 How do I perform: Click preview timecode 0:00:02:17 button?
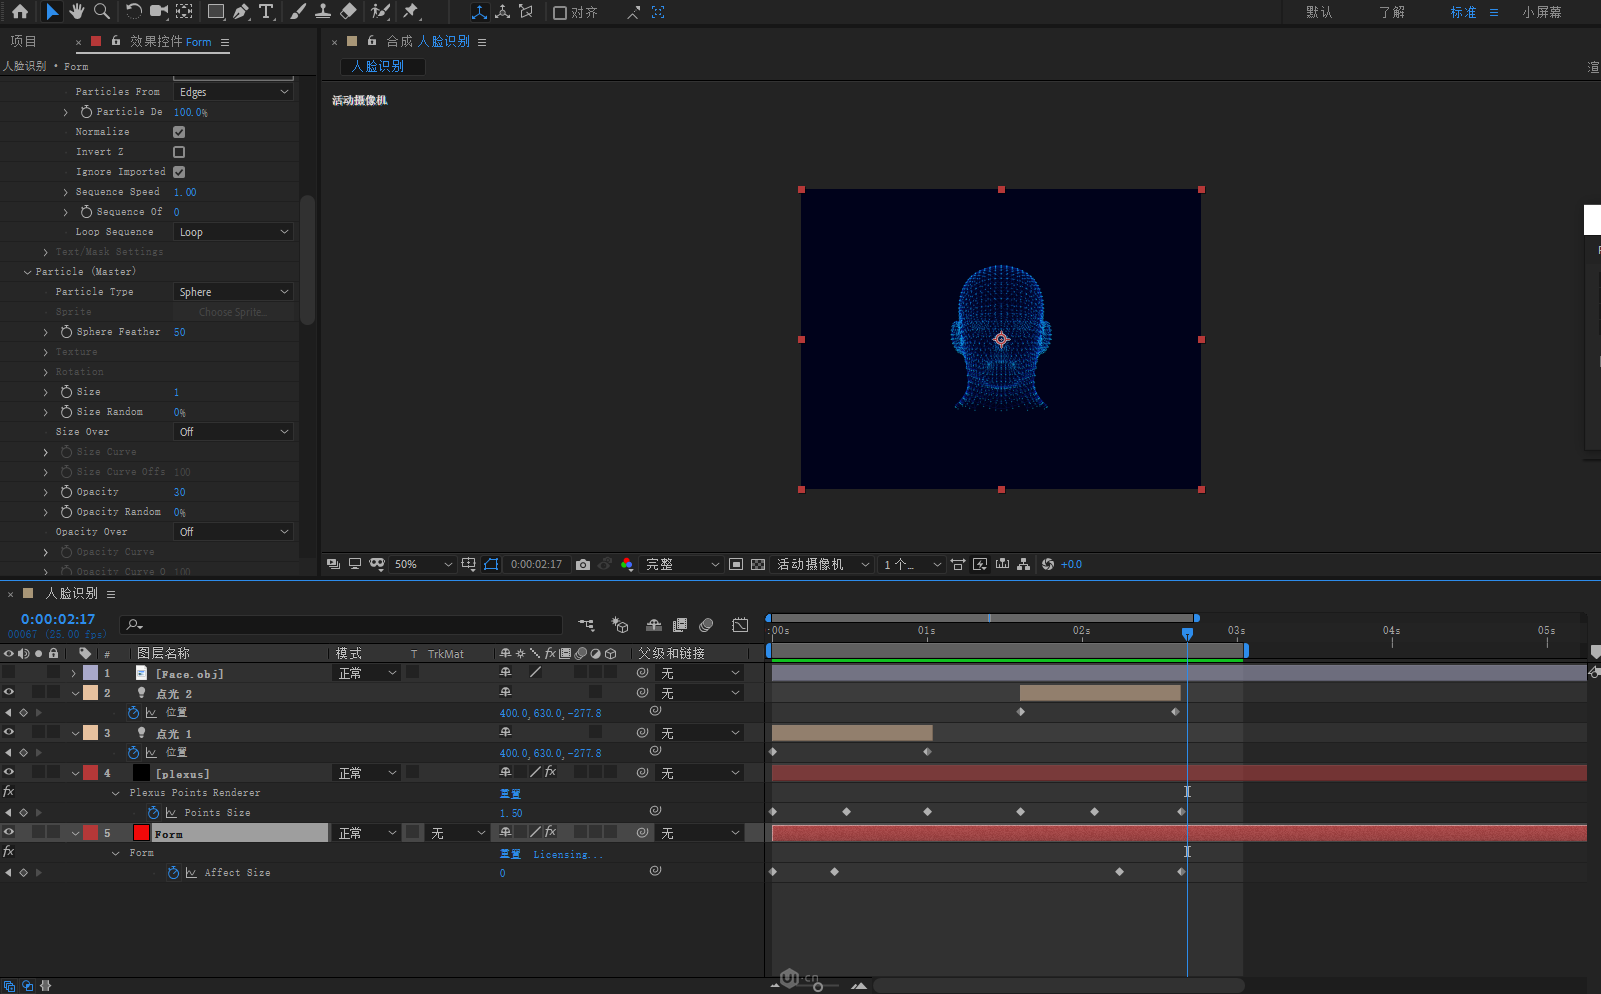(536, 564)
